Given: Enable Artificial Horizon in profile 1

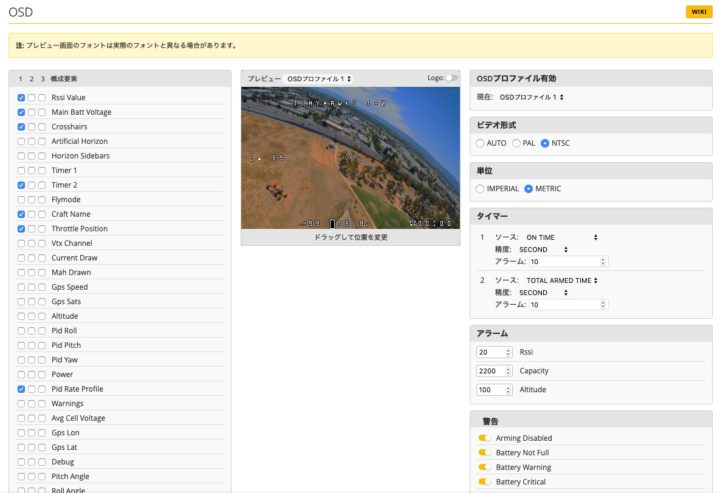Looking at the screenshot, I should (22, 142).
